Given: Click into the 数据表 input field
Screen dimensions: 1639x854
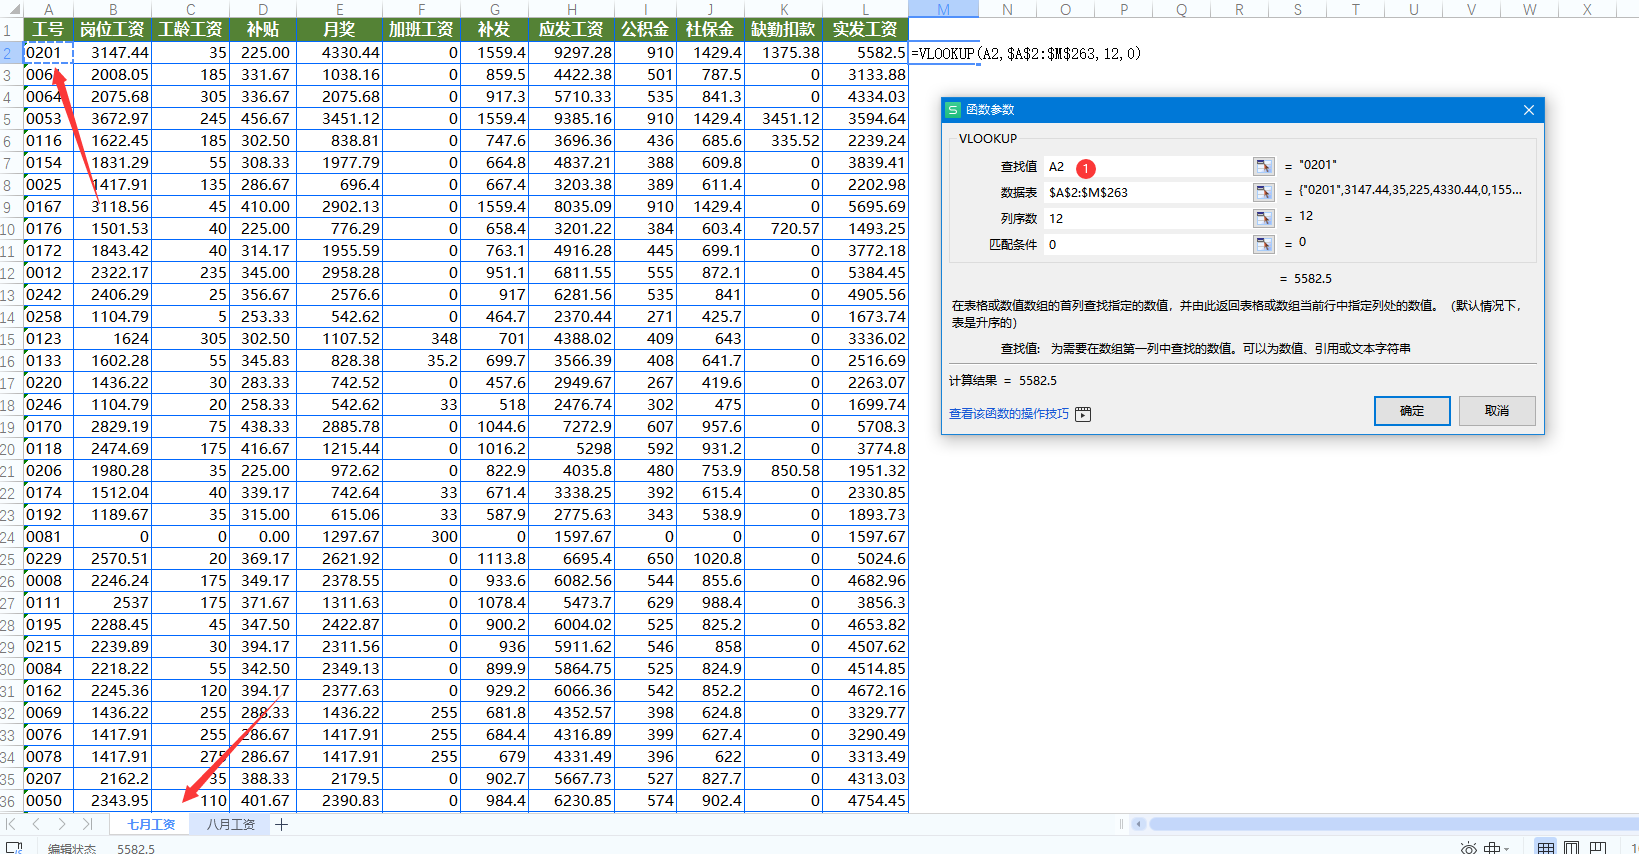Looking at the screenshot, I should pyautogui.click(x=1147, y=192).
